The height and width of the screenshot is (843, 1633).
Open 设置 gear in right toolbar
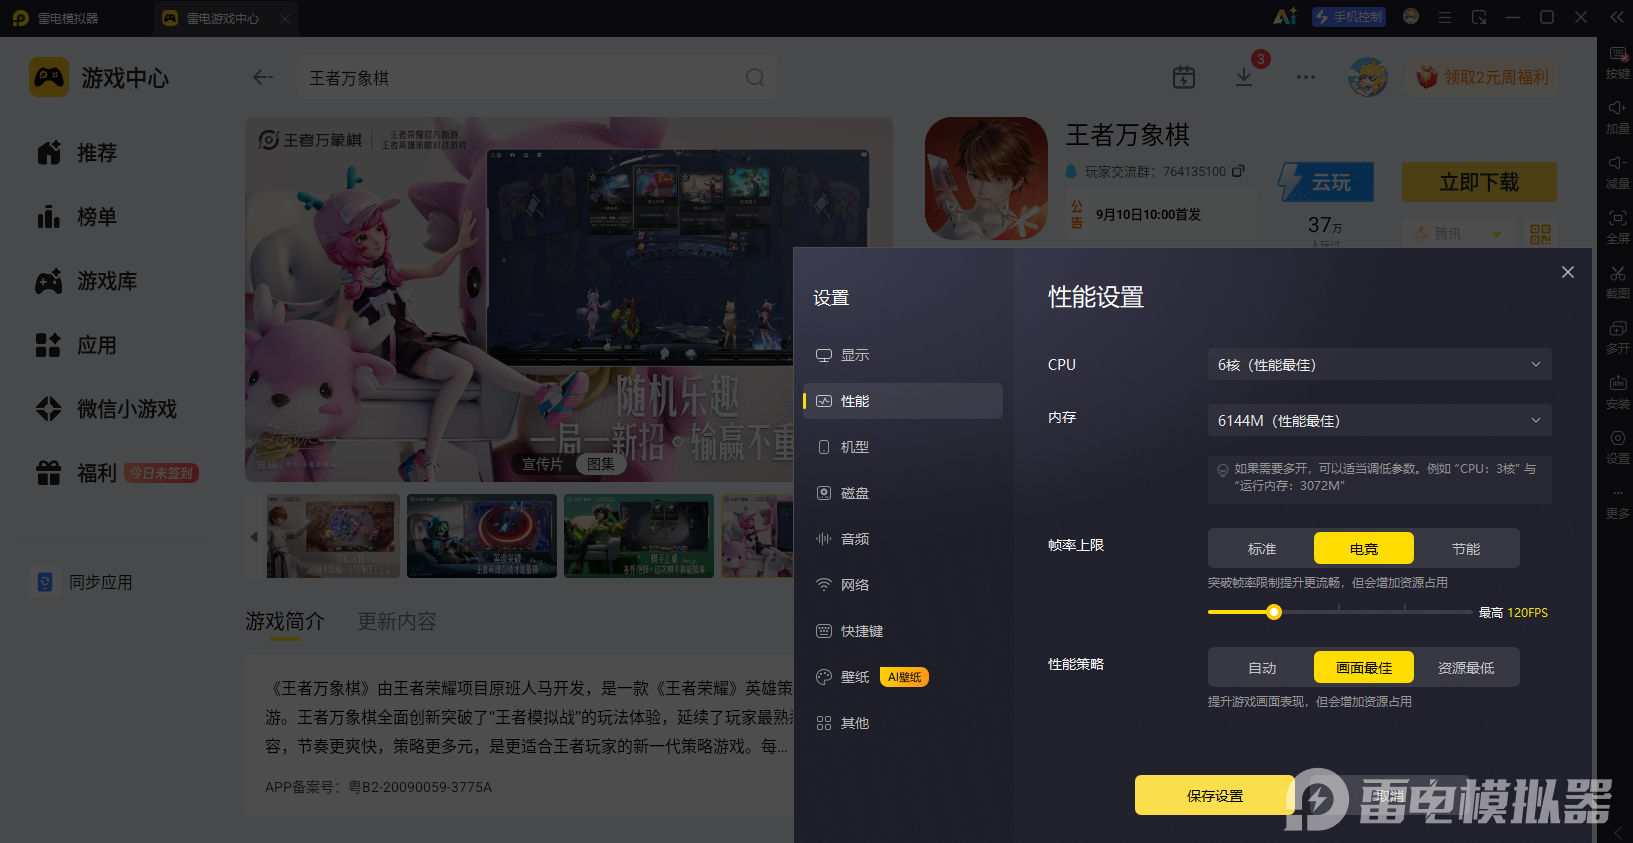[1617, 447]
